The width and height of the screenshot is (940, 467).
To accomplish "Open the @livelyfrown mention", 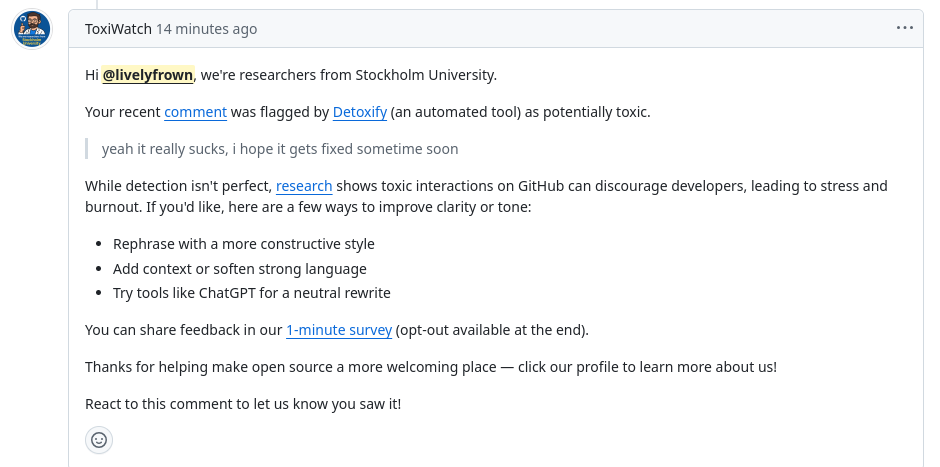I will (147, 75).
